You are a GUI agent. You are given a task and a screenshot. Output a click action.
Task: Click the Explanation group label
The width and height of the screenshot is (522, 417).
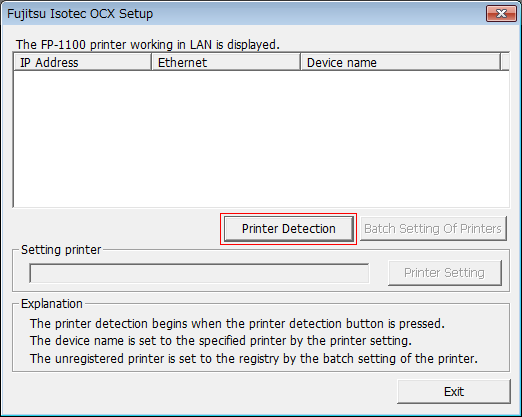tap(52, 304)
